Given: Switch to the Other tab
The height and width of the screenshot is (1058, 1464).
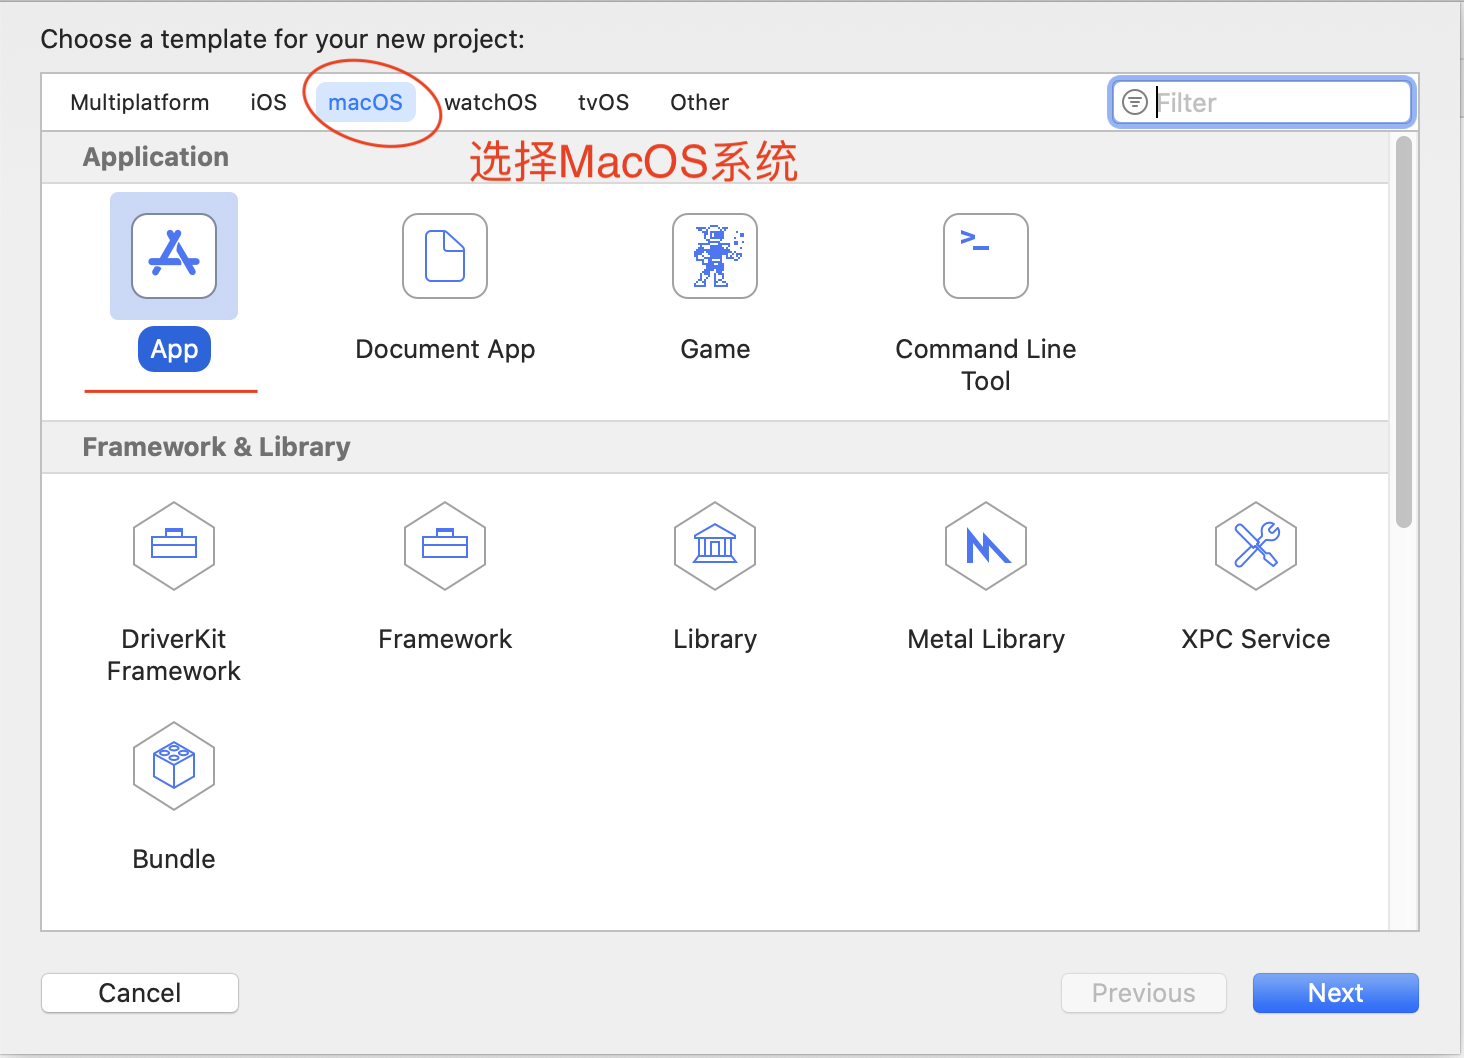Looking at the screenshot, I should (x=700, y=102).
